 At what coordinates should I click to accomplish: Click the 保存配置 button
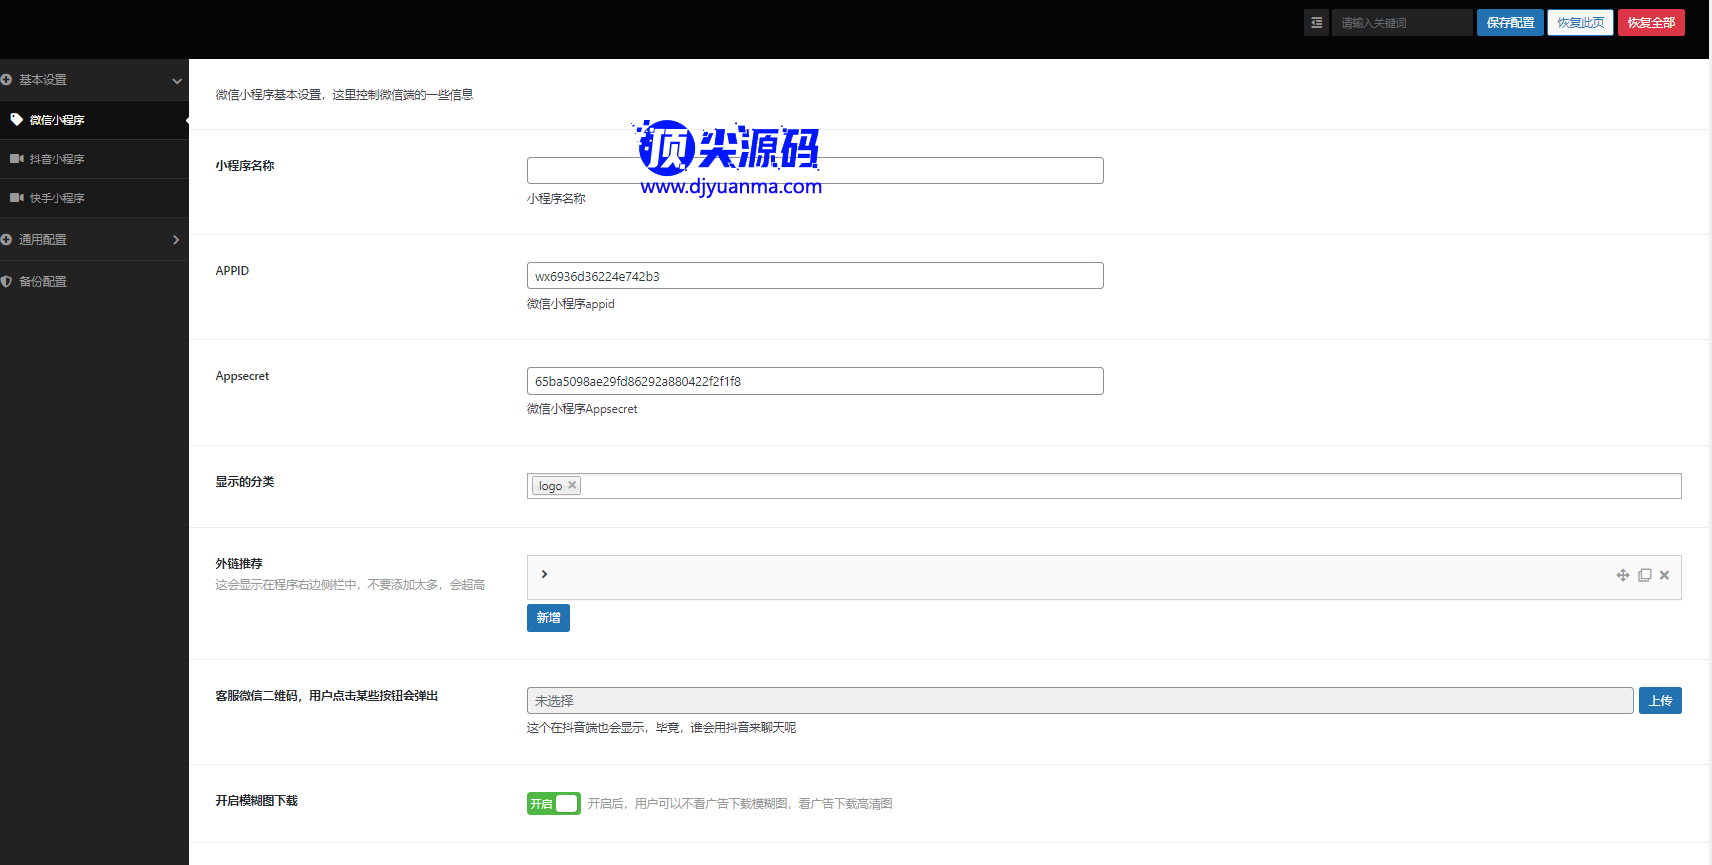point(1509,22)
